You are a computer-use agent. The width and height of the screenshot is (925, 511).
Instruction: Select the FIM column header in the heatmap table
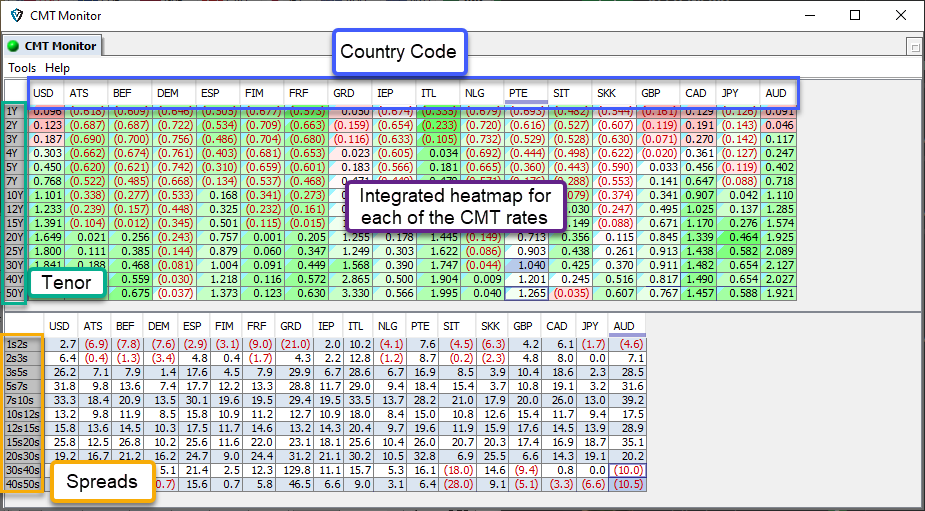[x=261, y=93]
